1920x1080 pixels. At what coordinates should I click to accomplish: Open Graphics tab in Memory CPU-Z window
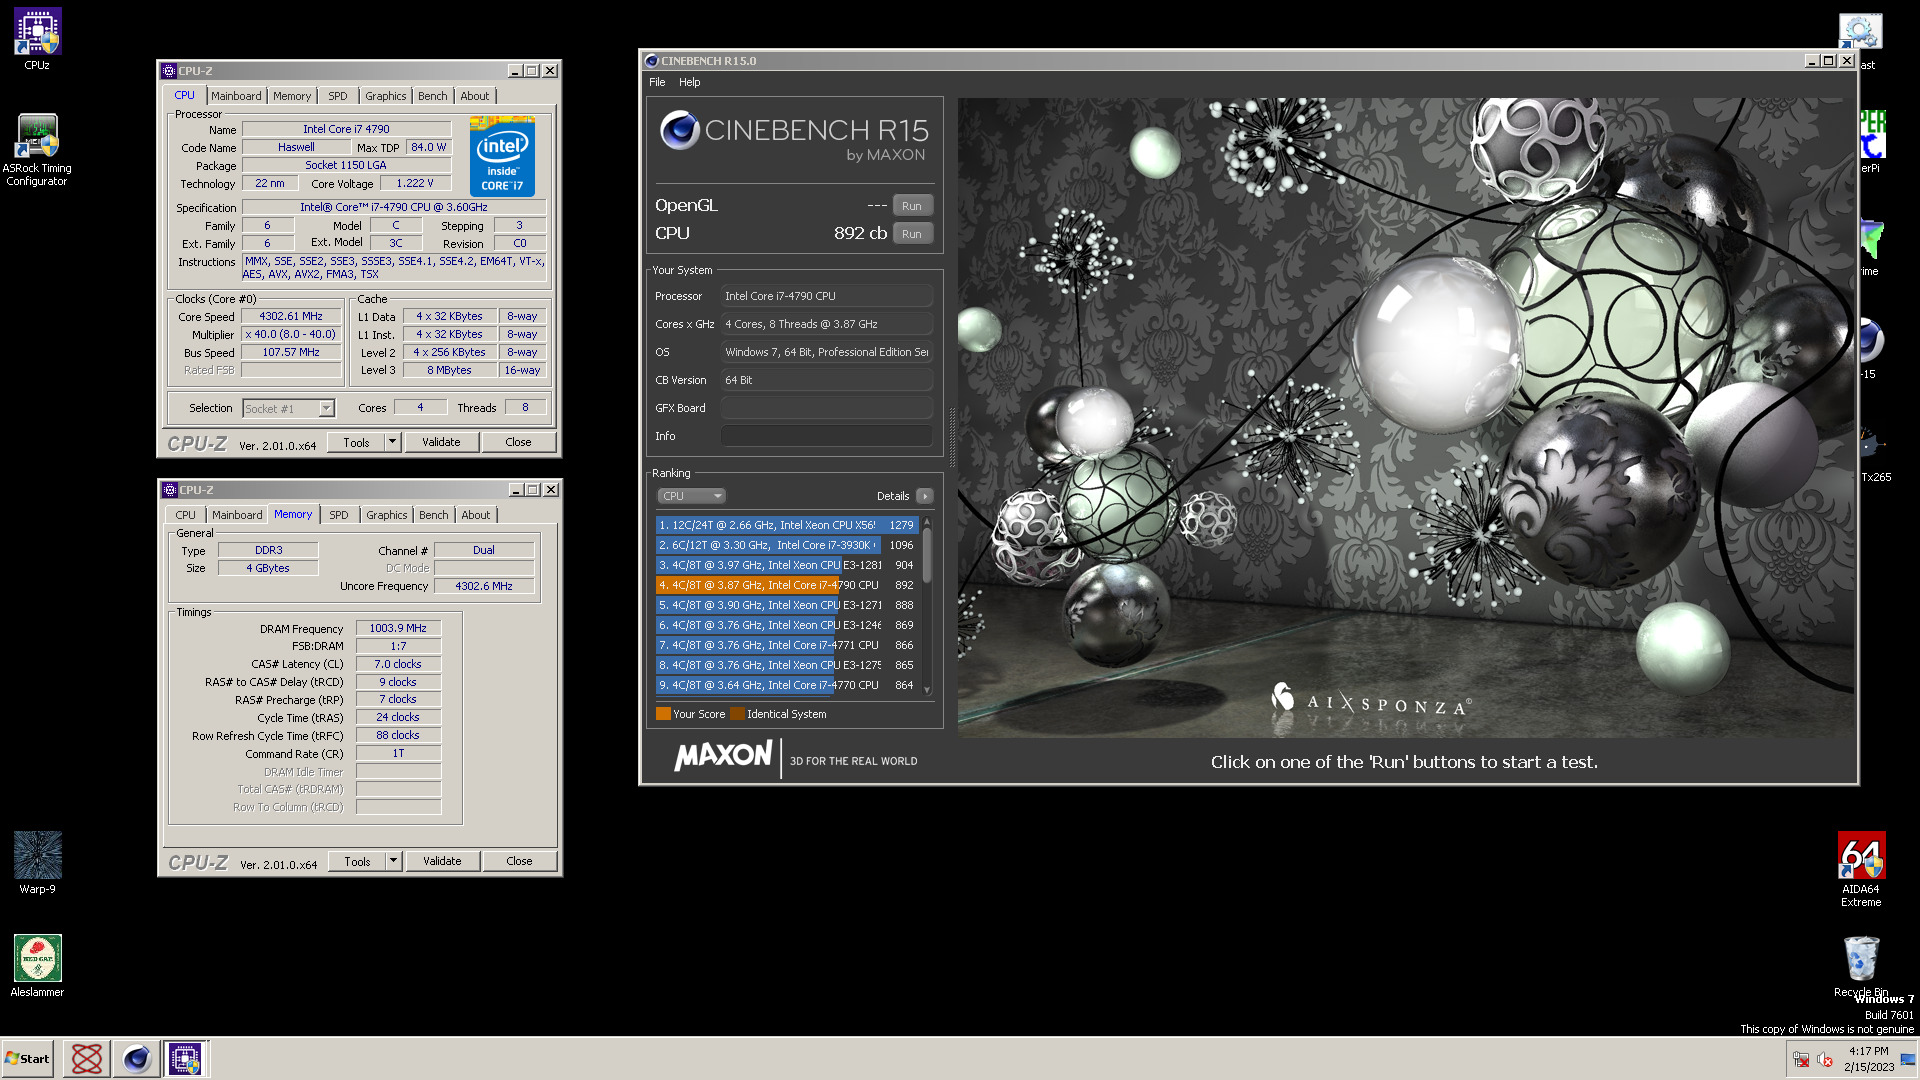(x=387, y=515)
